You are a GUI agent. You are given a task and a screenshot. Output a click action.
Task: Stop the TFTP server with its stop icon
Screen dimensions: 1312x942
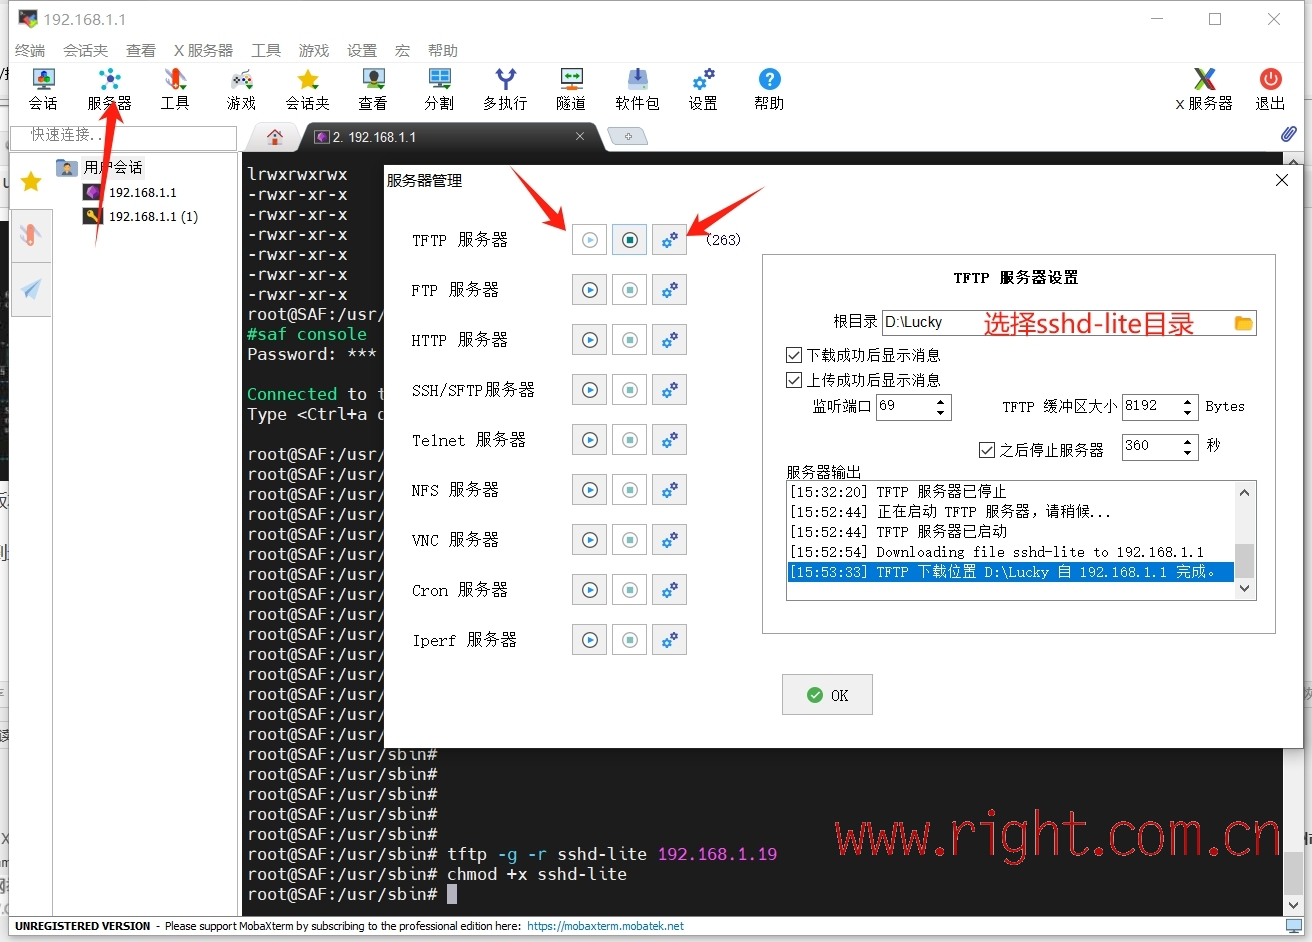(630, 240)
